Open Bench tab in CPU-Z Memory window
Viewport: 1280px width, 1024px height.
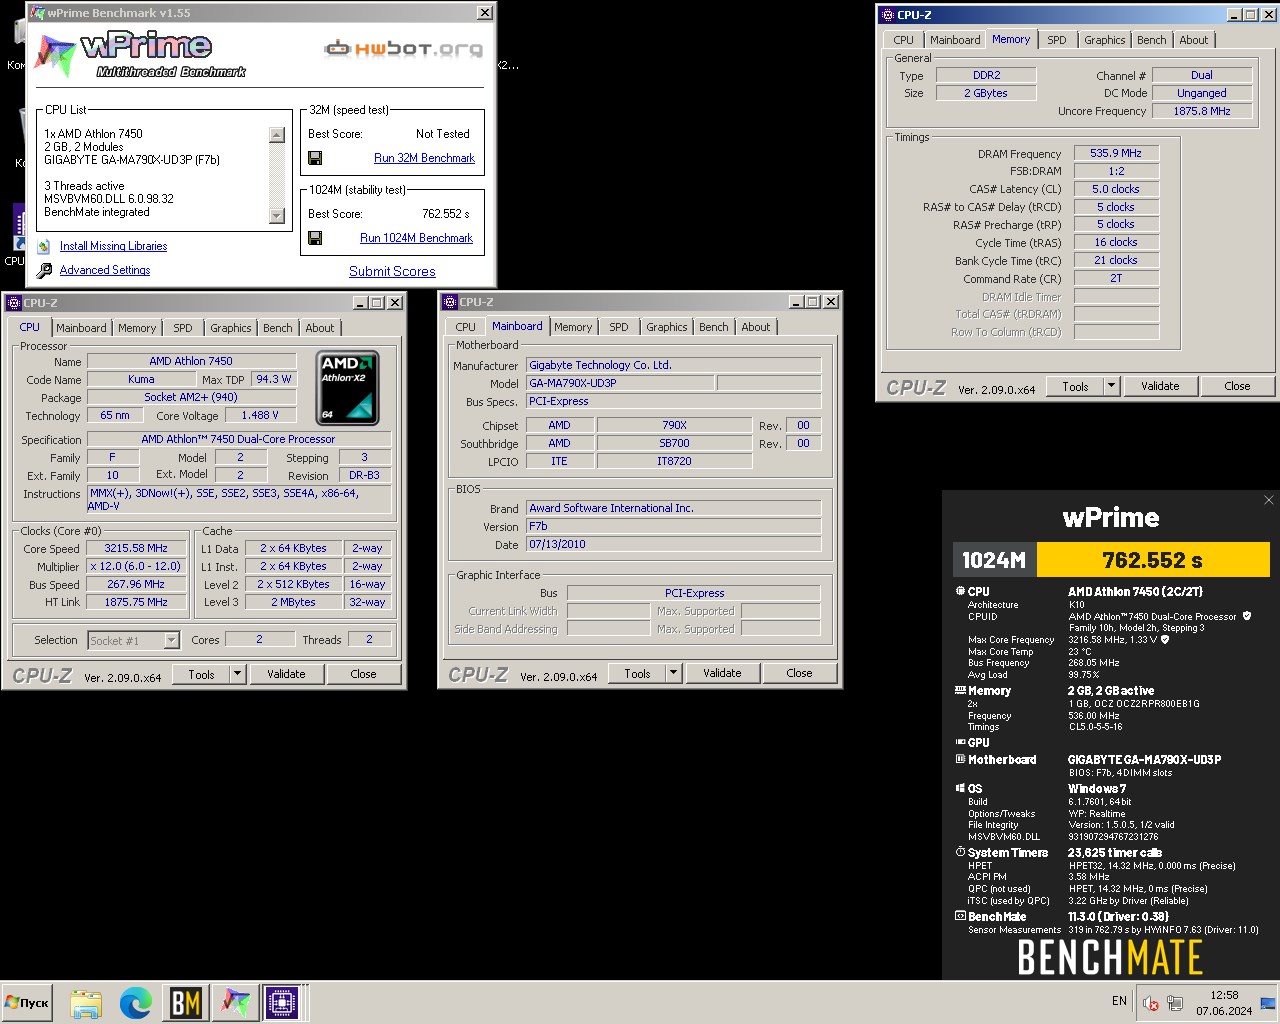[1151, 40]
